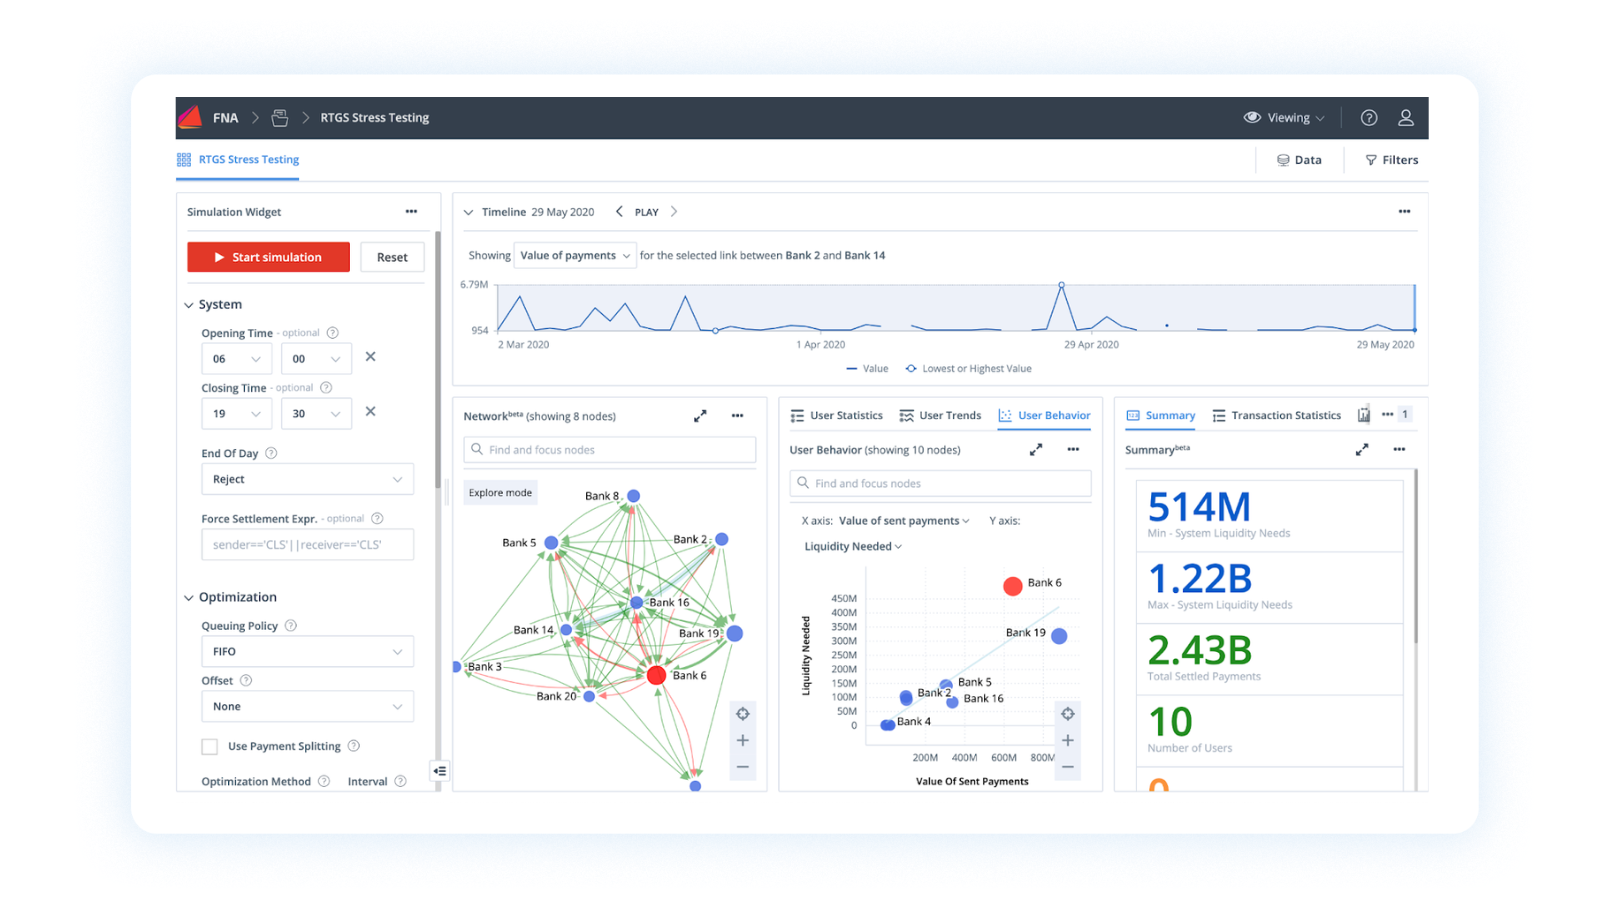Zoom out on the Network graph
Screen dimensions: 1600x900
click(743, 768)
